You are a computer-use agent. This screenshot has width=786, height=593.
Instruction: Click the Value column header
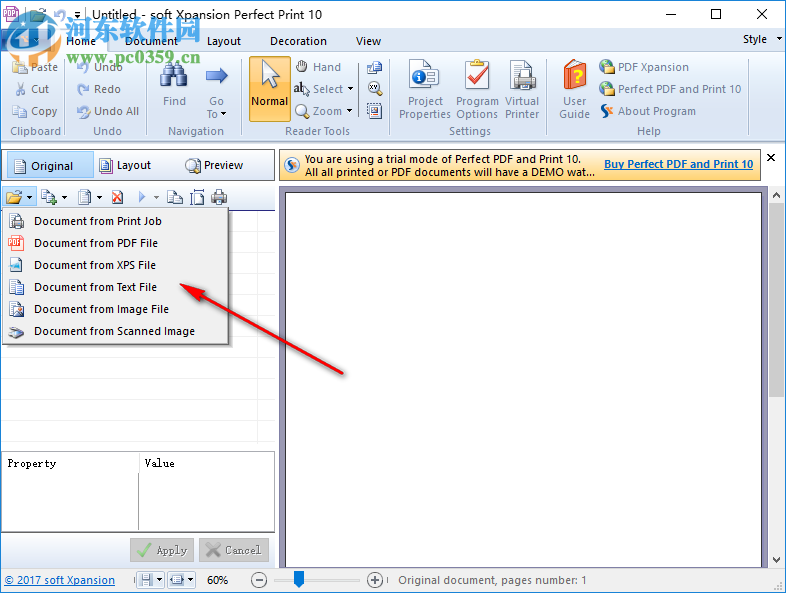(x=207, y=463)
